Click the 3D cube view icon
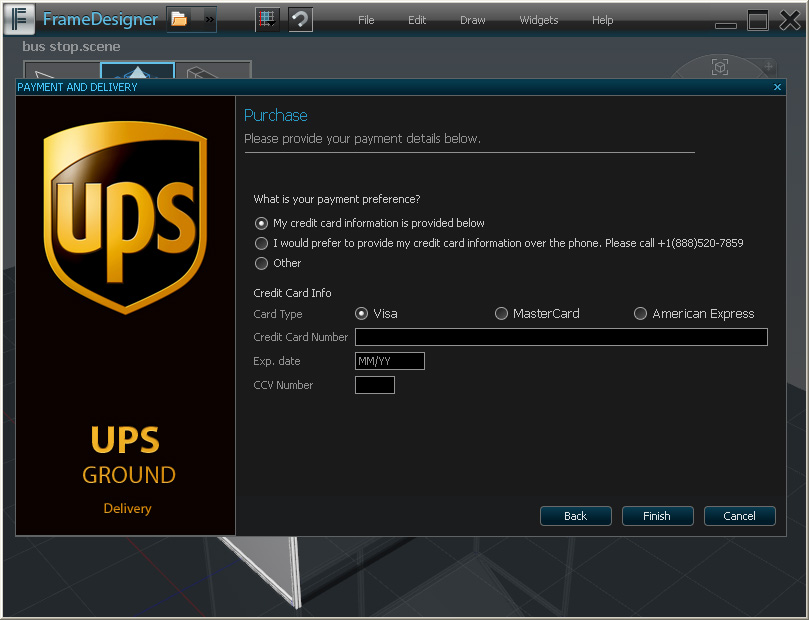 [720, 67]
